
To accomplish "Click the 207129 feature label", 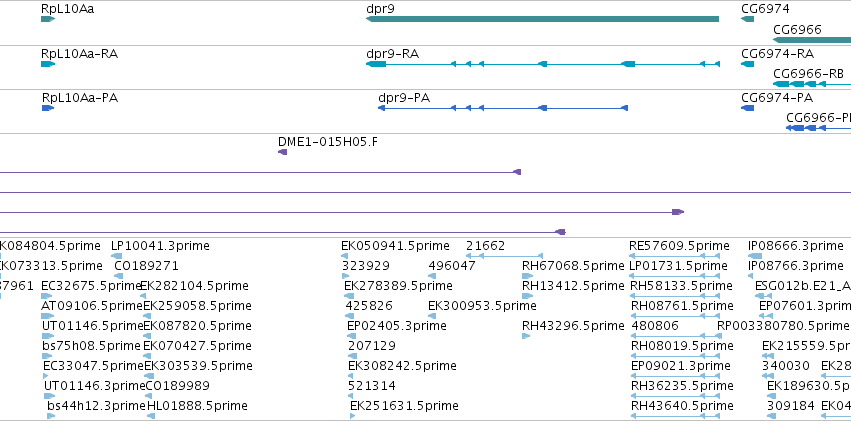I will [372, 346].
